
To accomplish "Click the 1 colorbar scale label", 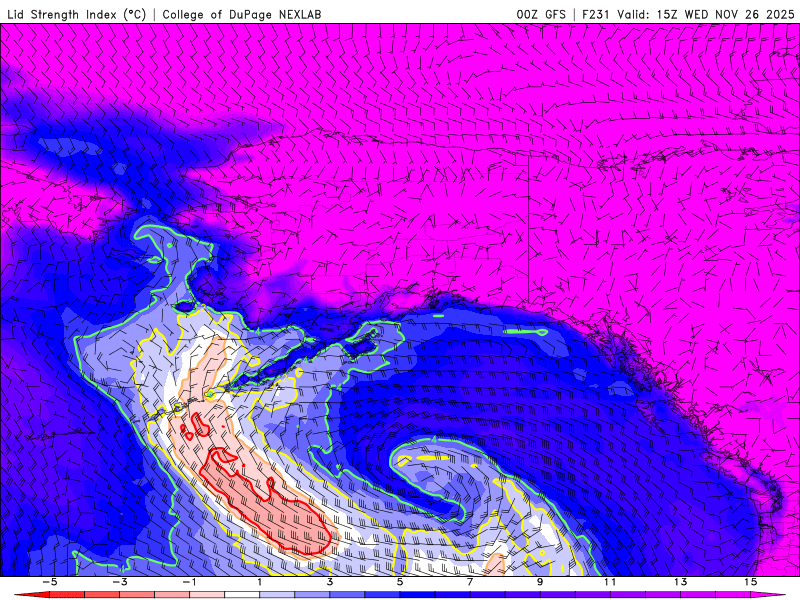I will [260, 582].
